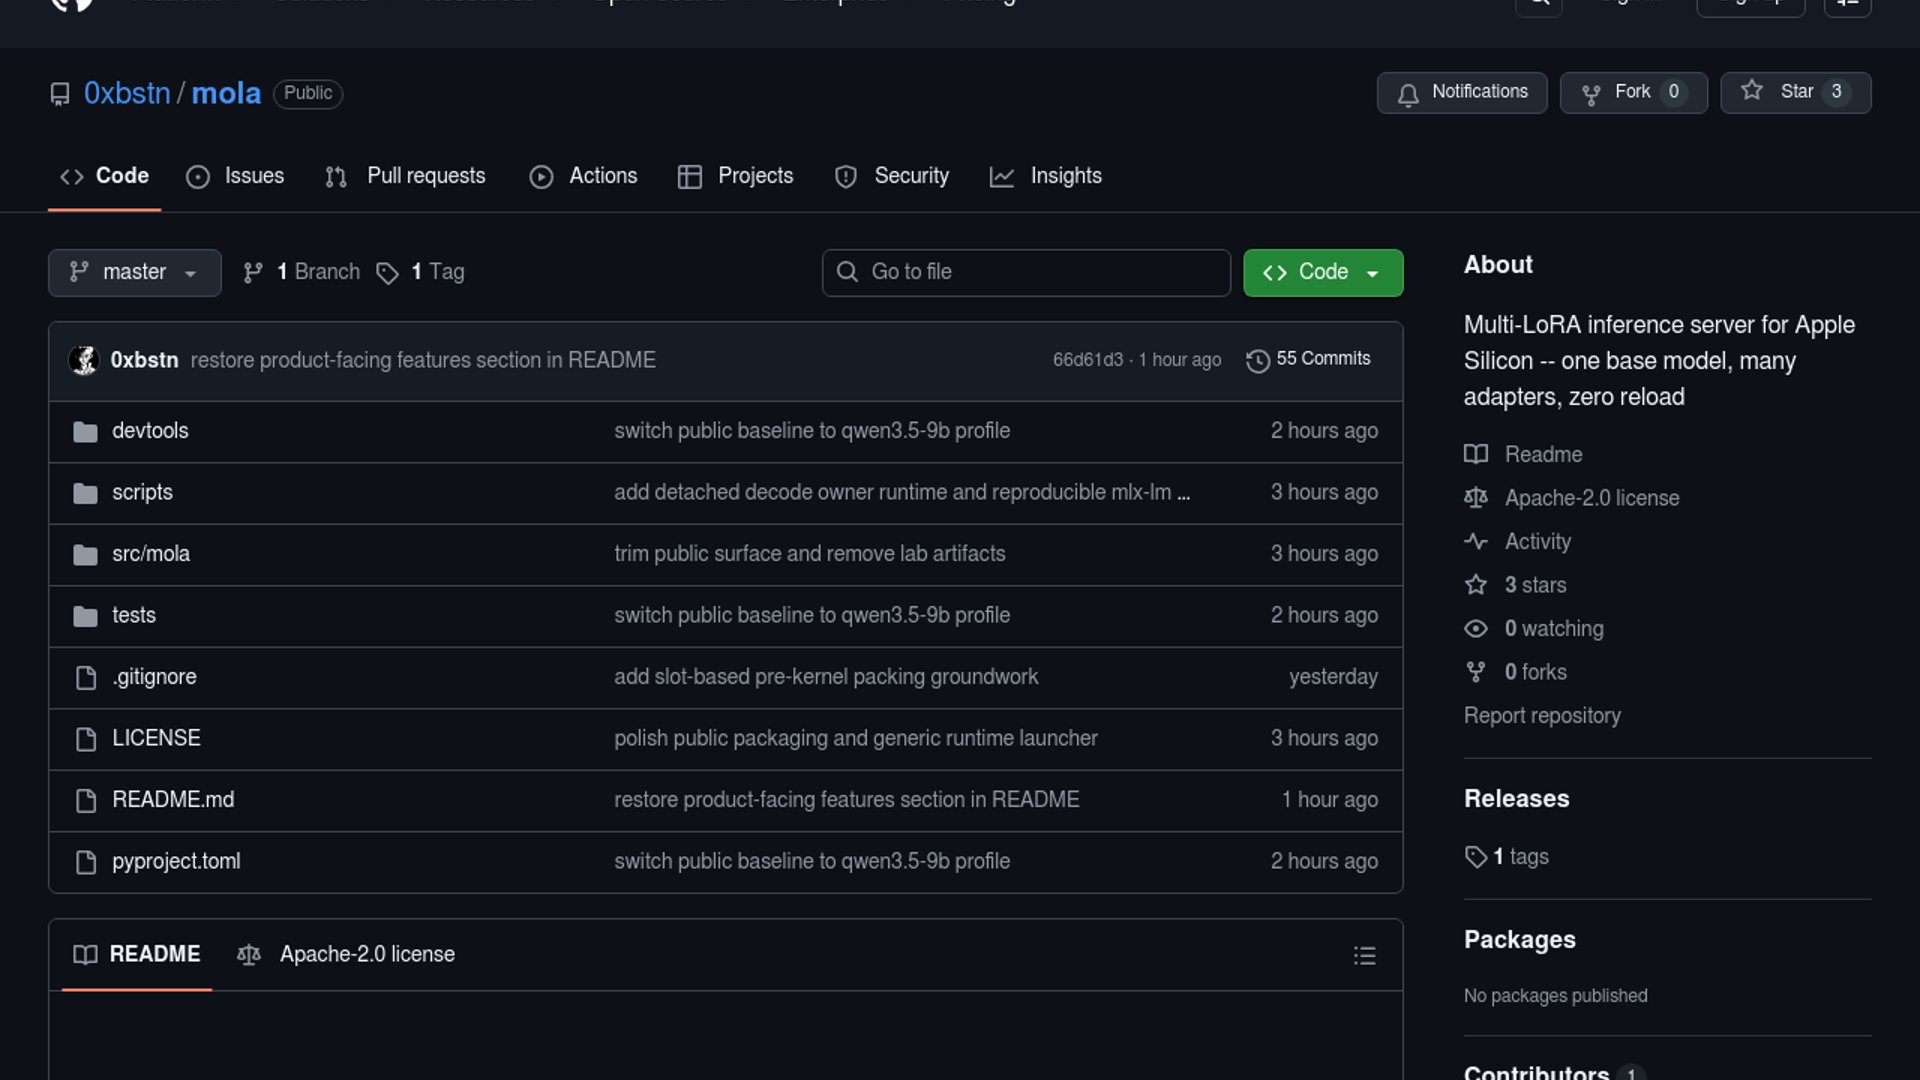Click 0xbstn's avatar in commit row
The height and width of the screenshot is (1080, 1920).
[84, 360]
